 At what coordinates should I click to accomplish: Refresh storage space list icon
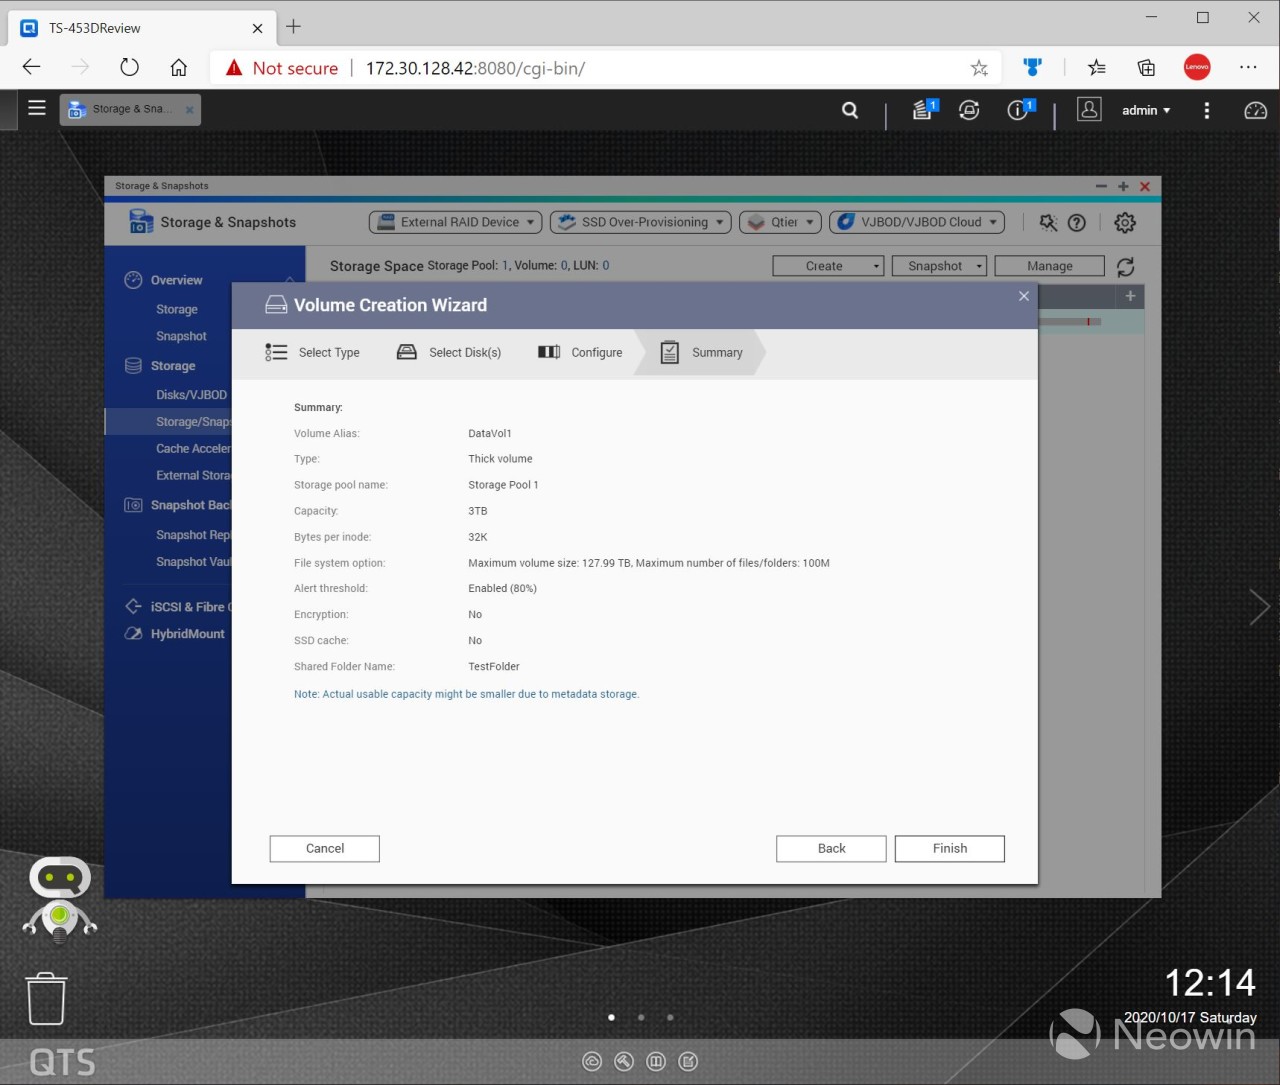tap(1125, 267)
